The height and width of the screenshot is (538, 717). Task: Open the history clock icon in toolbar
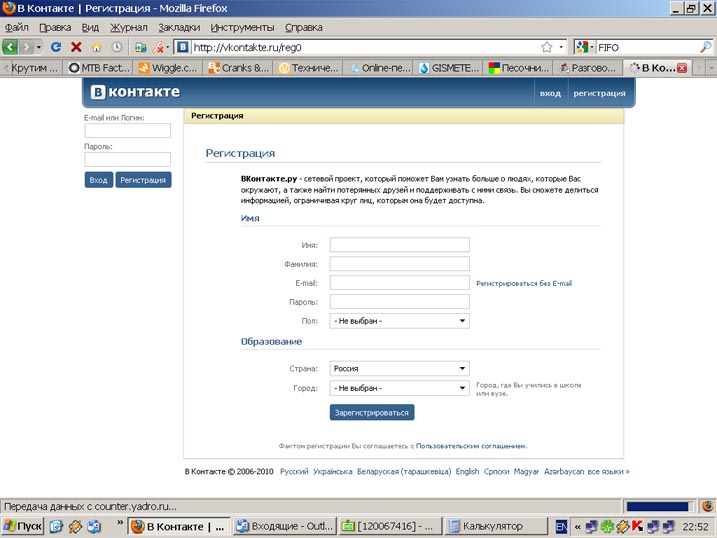117,47
